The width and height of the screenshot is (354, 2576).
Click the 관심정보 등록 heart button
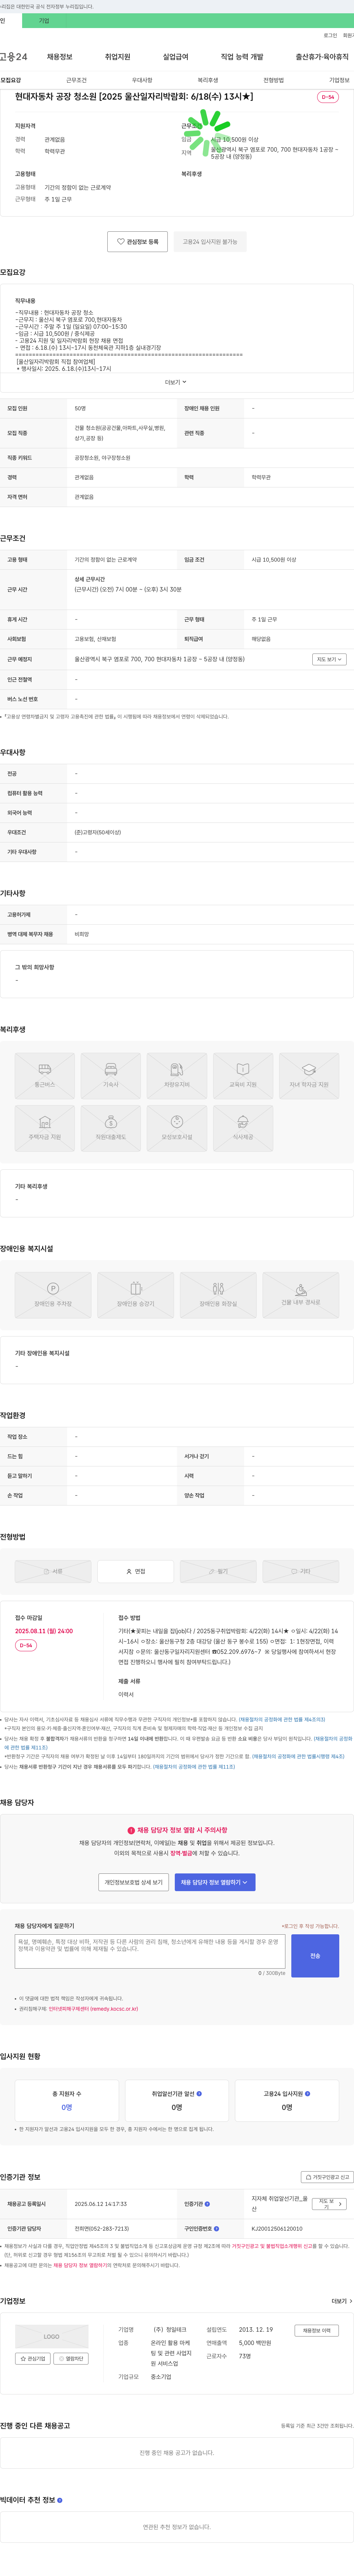click(x=138, y=242)
